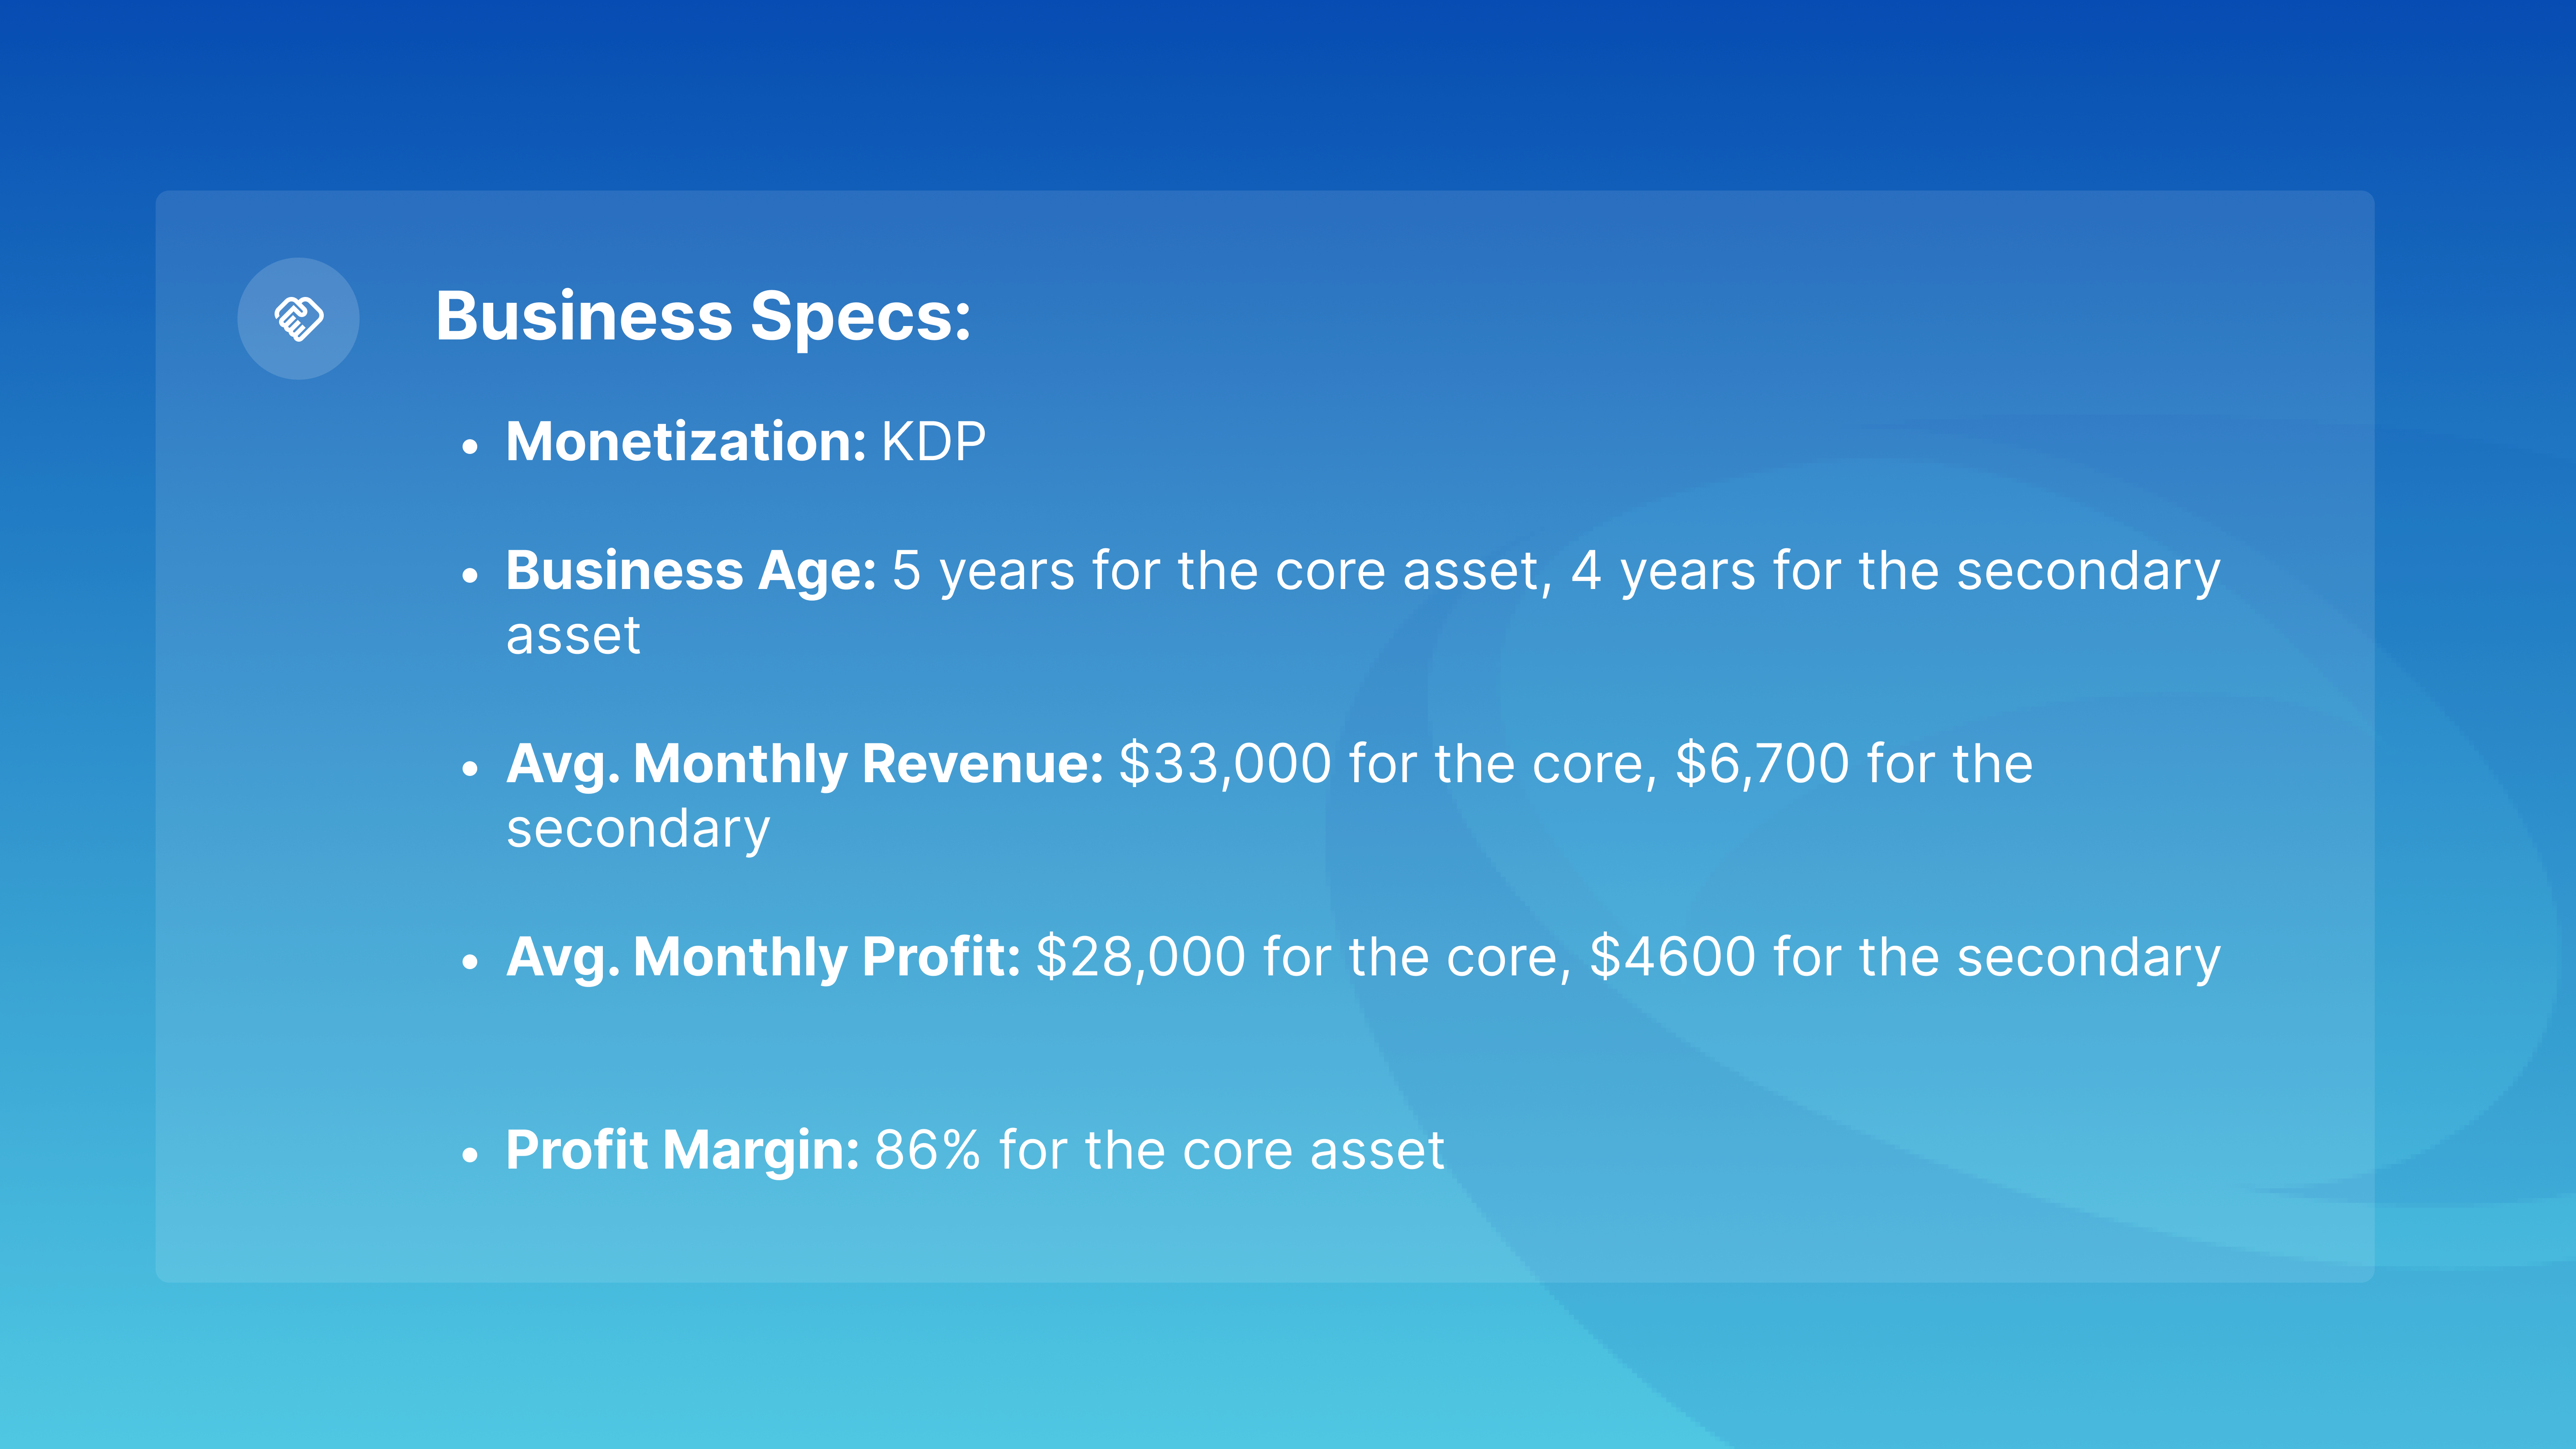Click the bullet point beside Monetization
2576x1449 pixels.
471,446
